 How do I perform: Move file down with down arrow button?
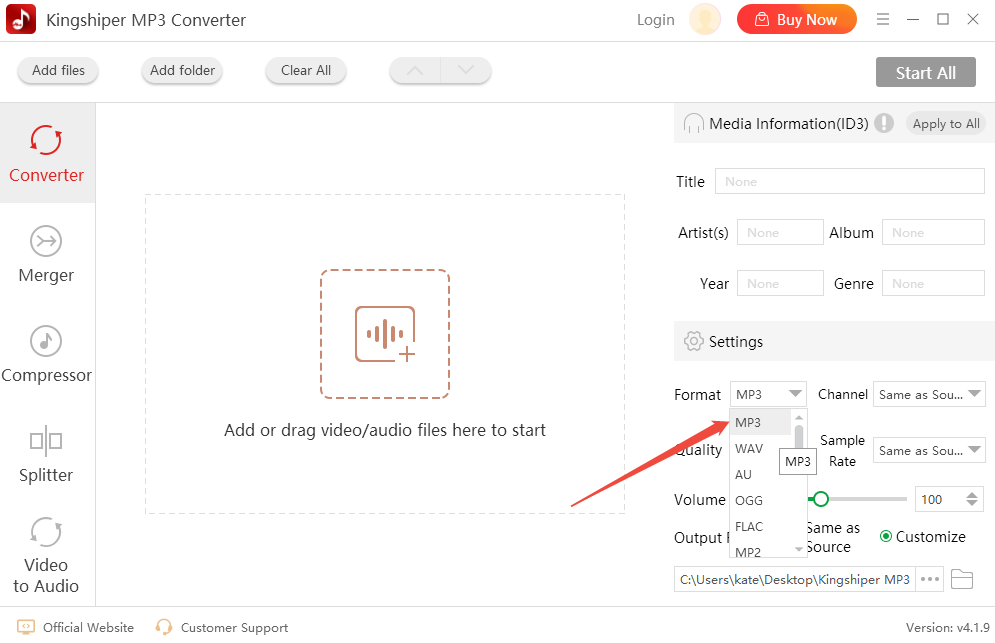tap(466, 70)
